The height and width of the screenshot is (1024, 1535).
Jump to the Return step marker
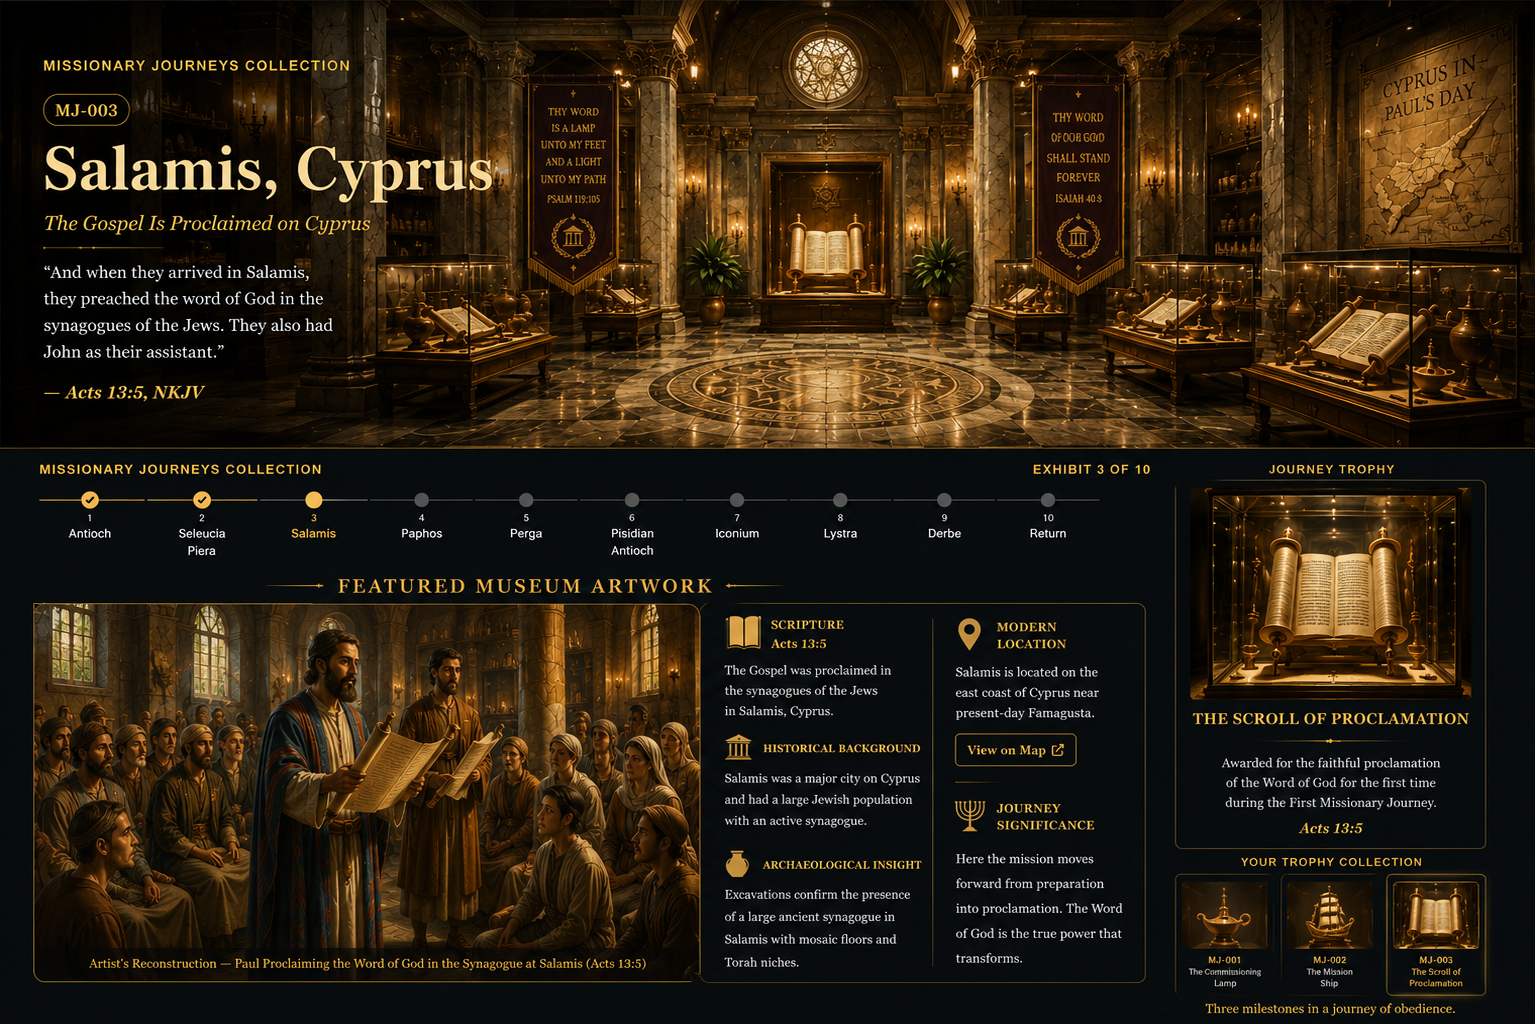click(1048, 499)
